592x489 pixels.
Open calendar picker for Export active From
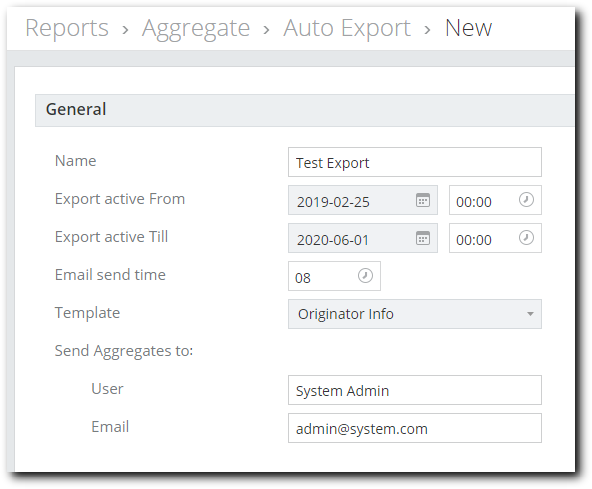click(422, 200)
